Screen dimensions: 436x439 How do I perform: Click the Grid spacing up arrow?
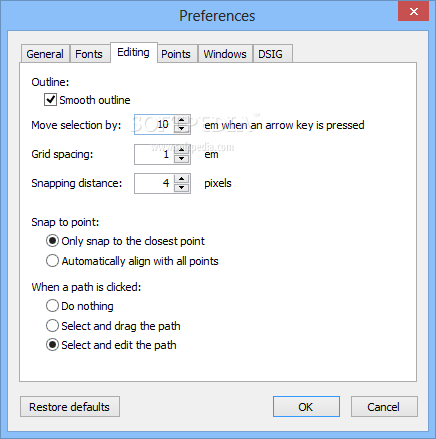pyautogui.click(x=182, y=150)
